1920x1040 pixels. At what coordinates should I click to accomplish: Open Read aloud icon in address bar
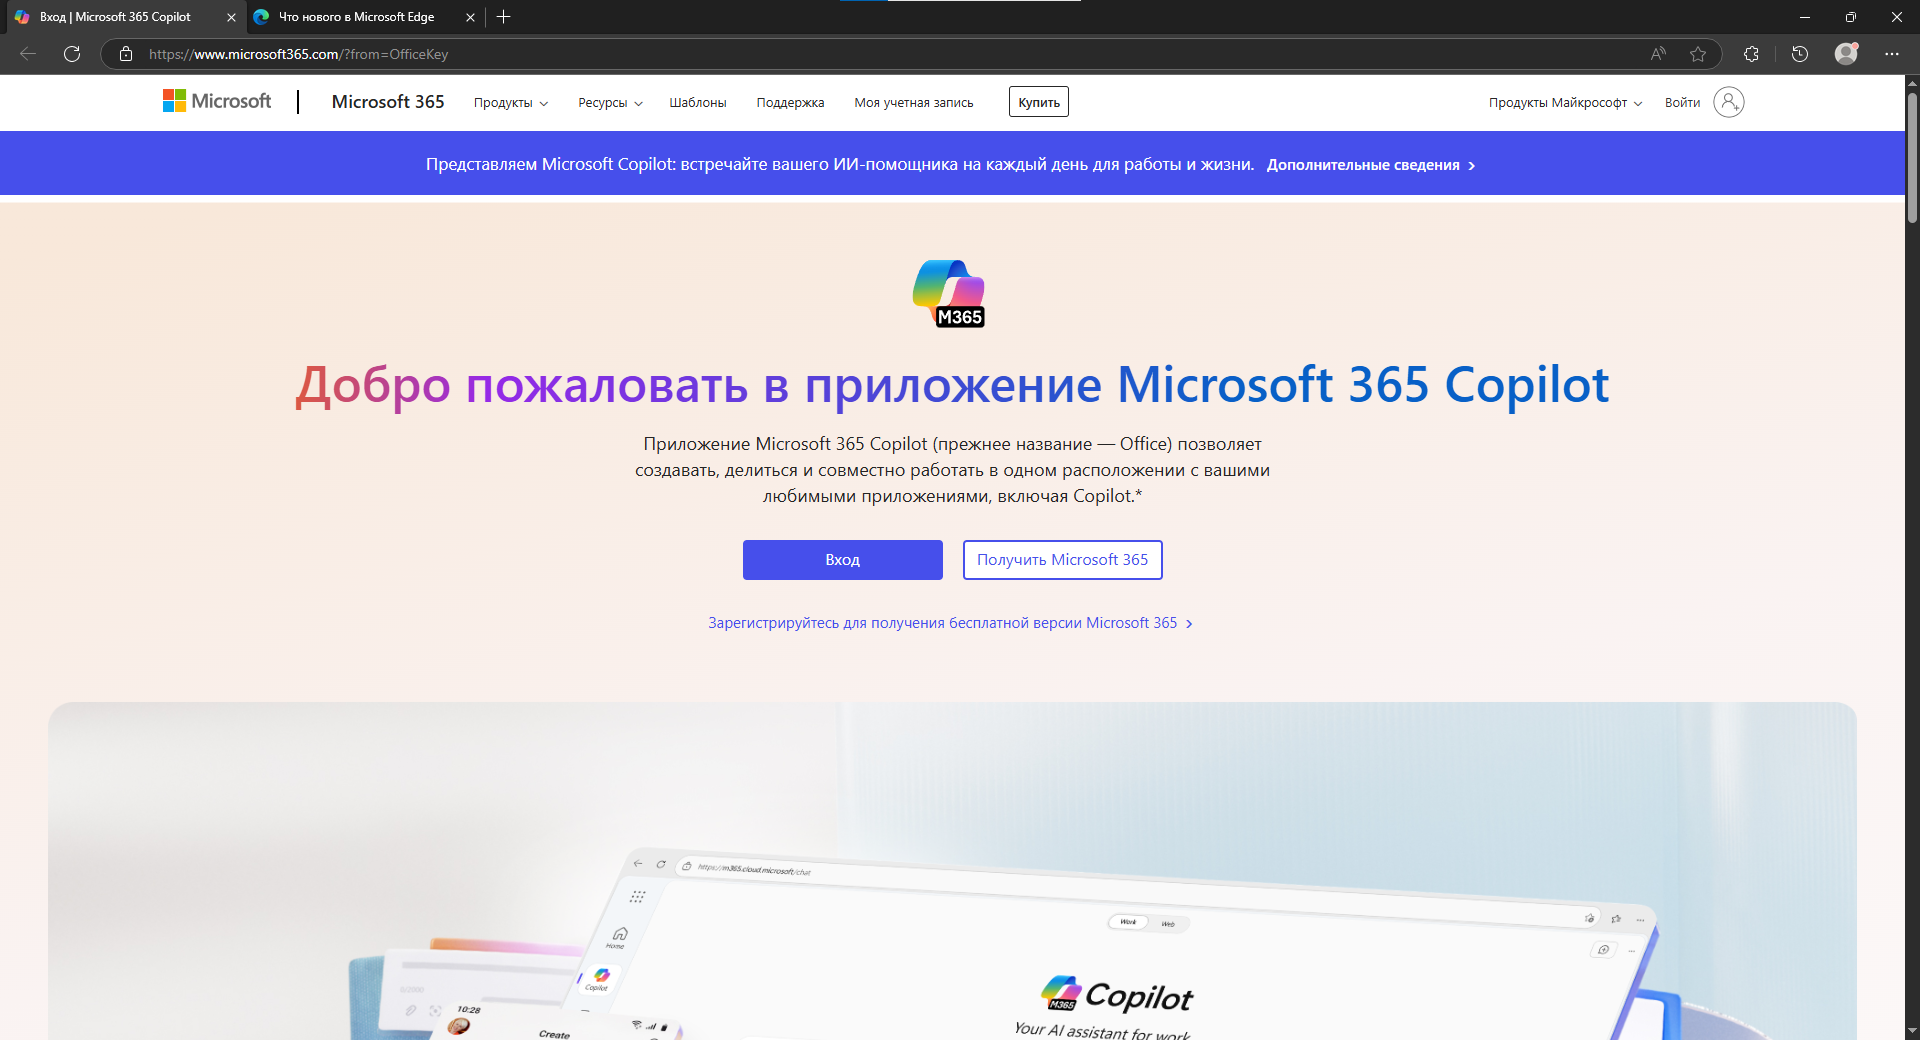click(1658, 54)
